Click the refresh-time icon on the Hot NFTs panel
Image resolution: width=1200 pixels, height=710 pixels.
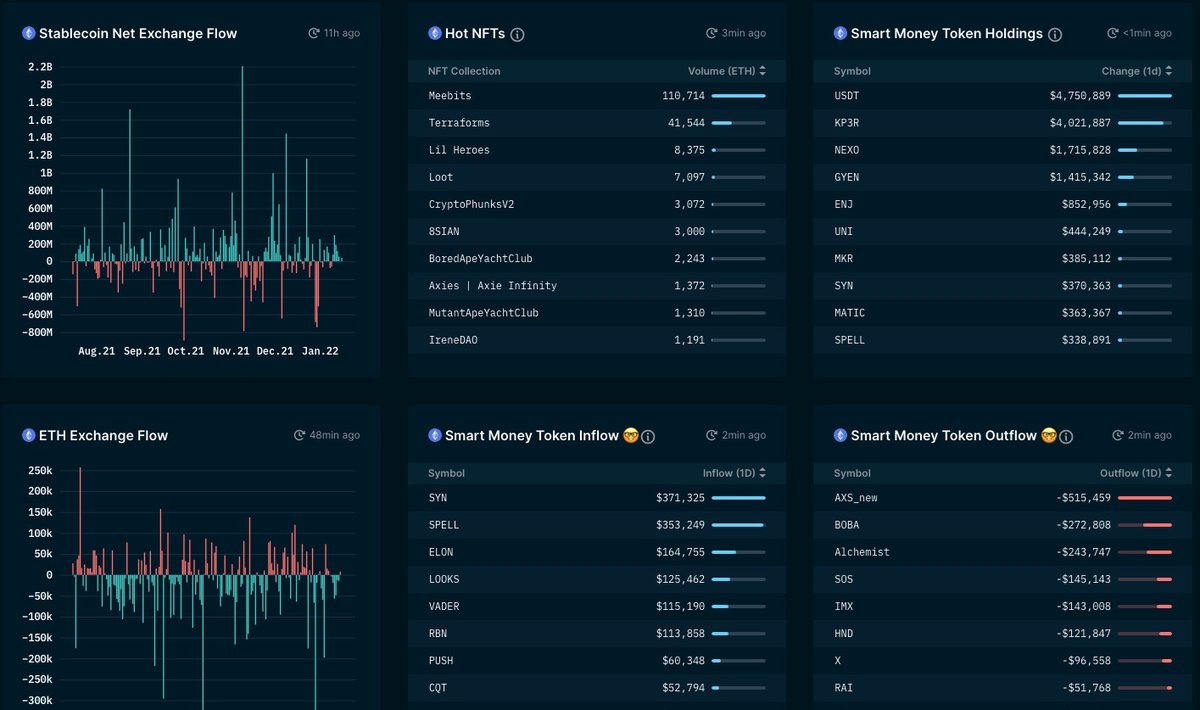click(712, 33)
